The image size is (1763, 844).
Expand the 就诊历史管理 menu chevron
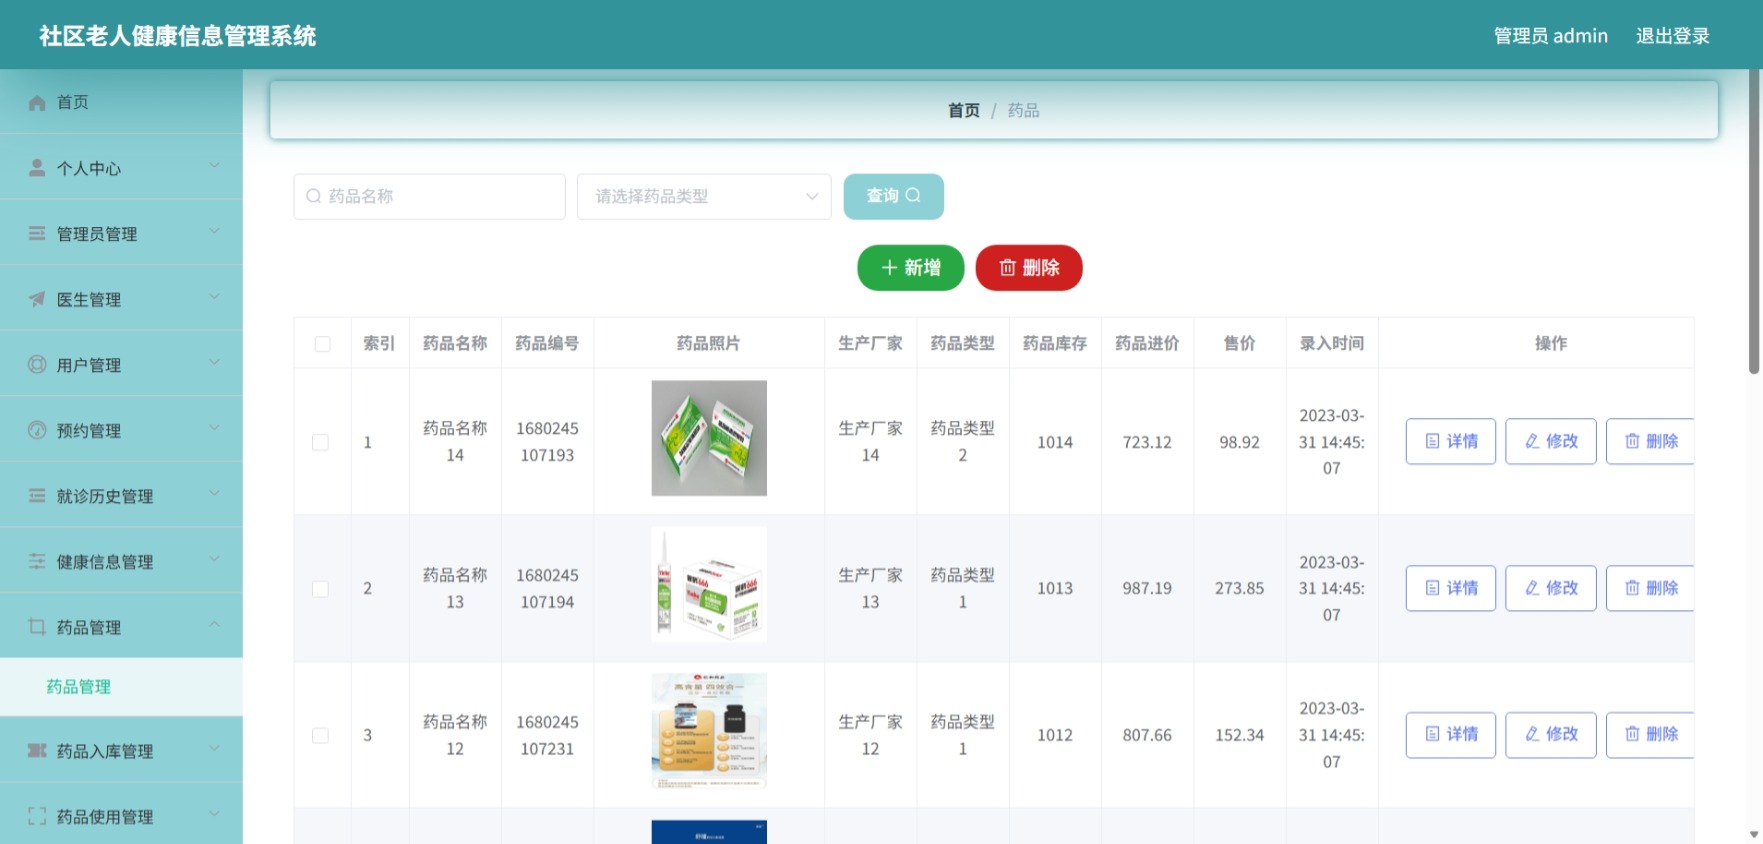coord(214,494)
